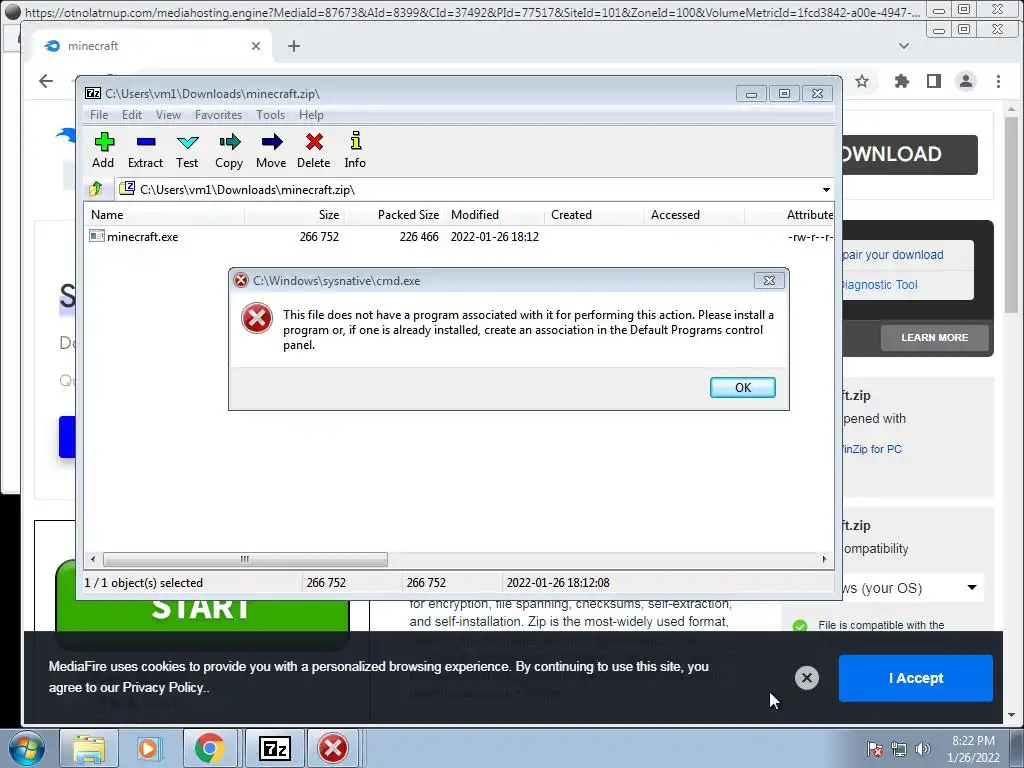Click the dark DOWNLOAD button

pos(910,154)
